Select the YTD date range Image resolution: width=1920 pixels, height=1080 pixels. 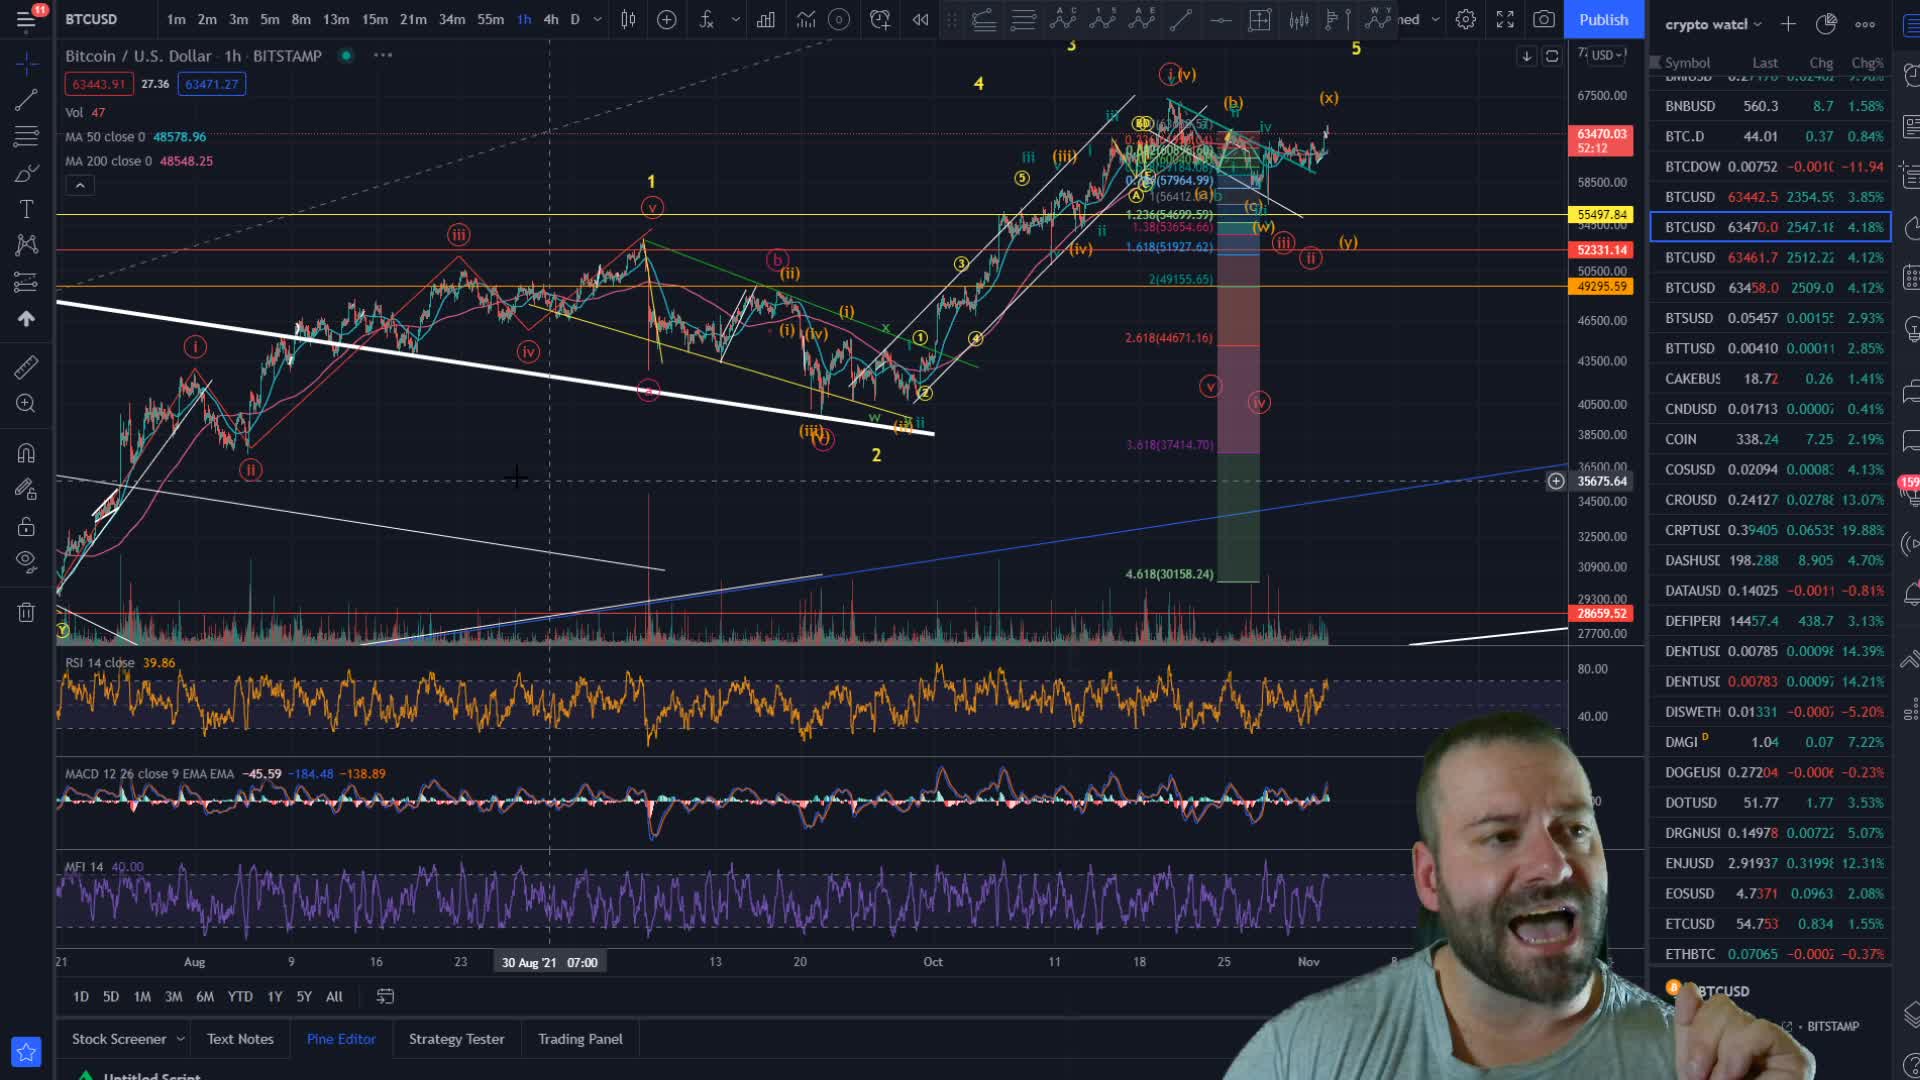[240, 996]
